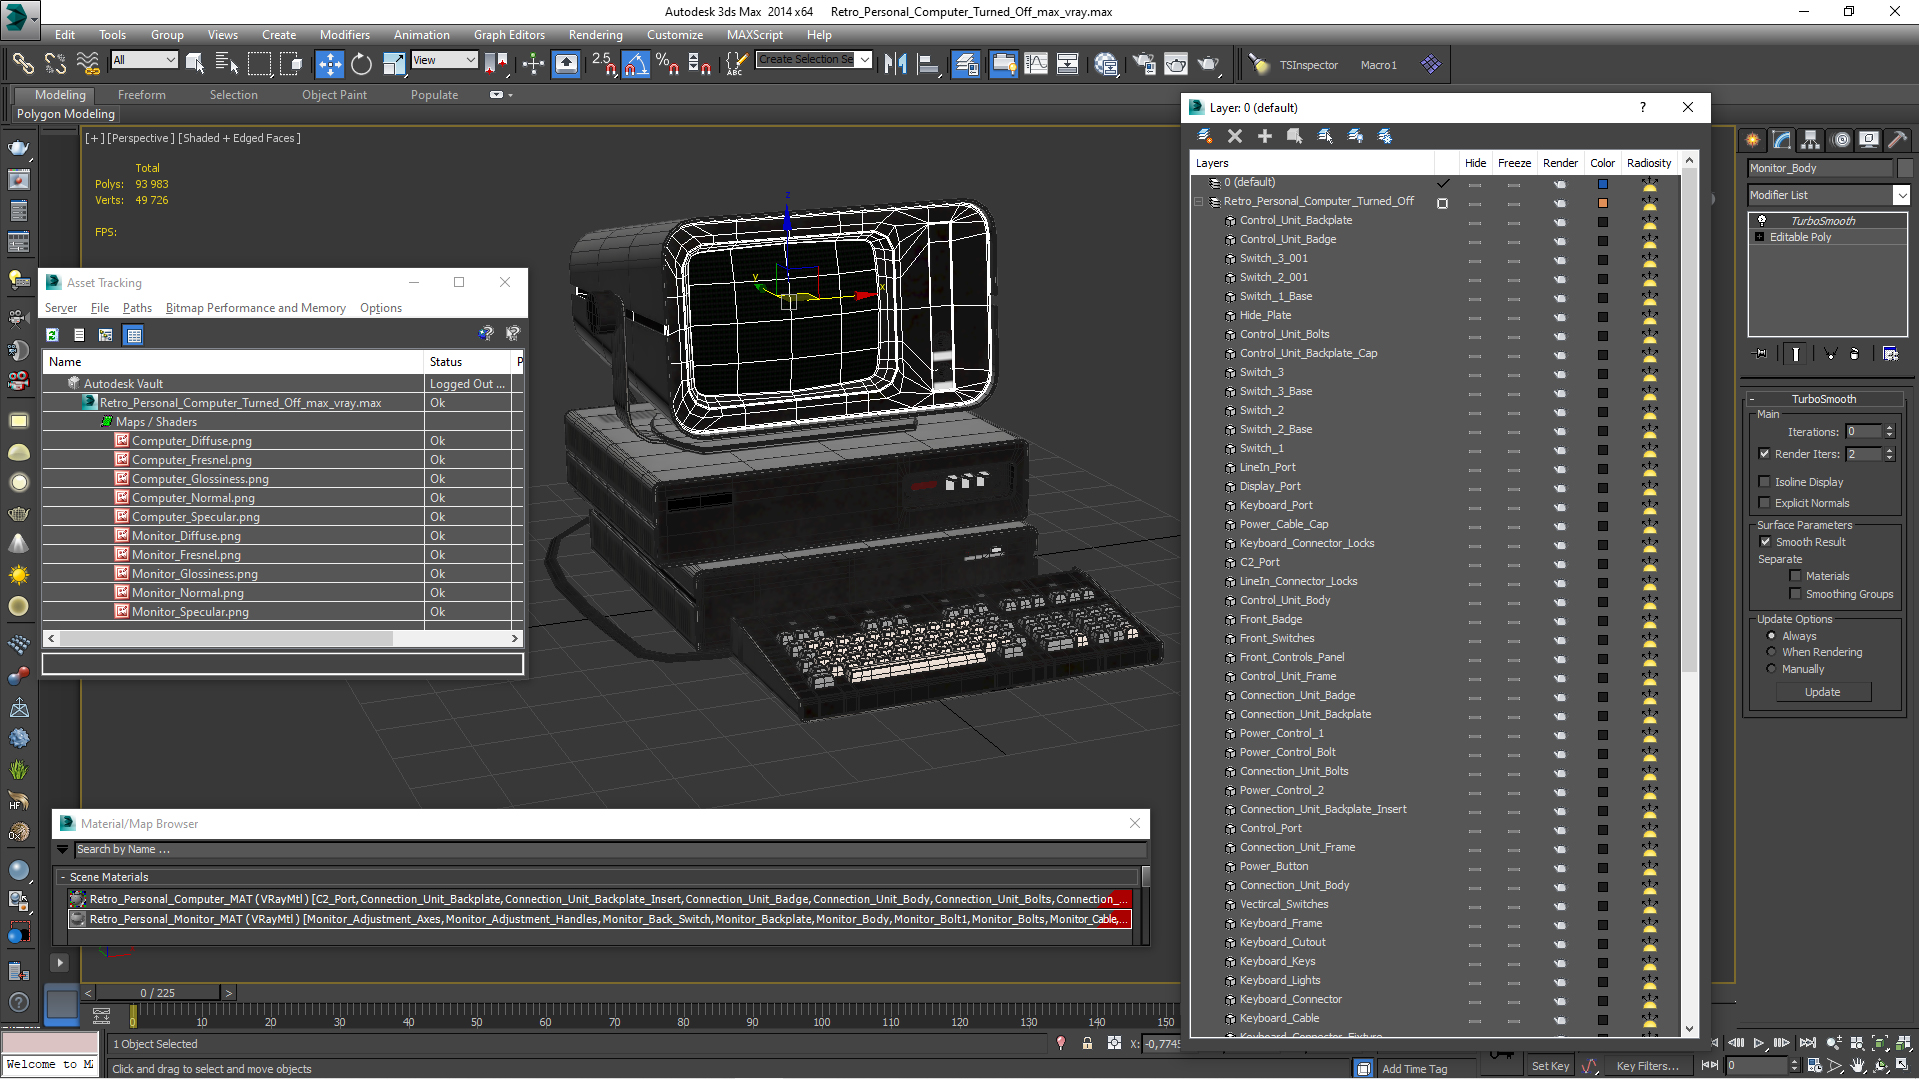Open the Rendering menu
Image resolution: width=1920 pixels, height=1080 pixels.
coord(595,34)
